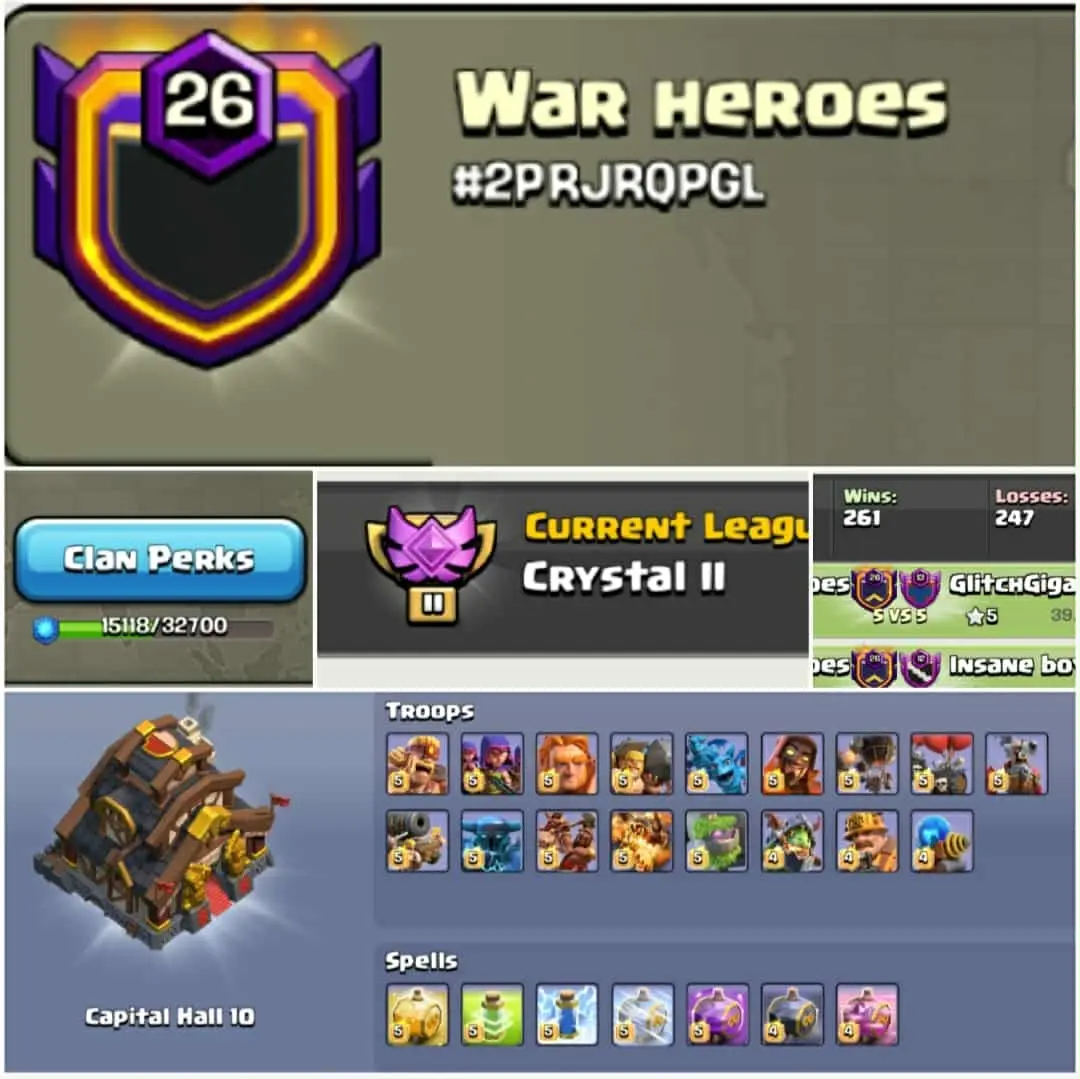1080x1079 pixels.
Task: Select the Sneaky Archers troop icon
Action: click(492, 764)
